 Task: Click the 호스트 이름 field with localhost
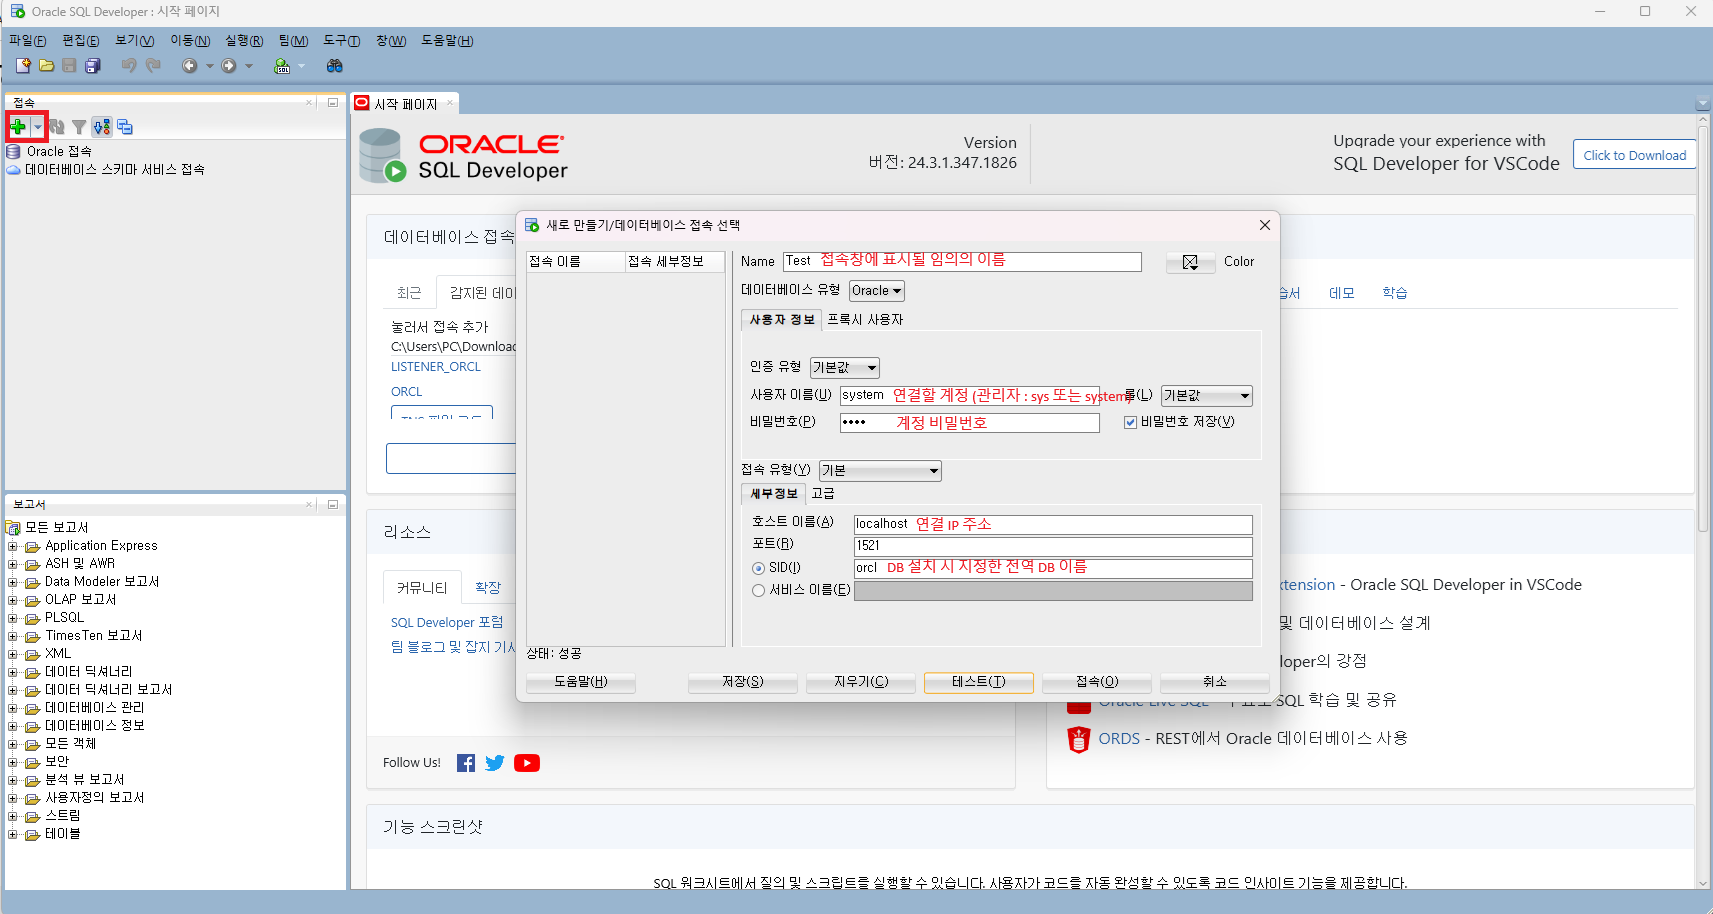1053,525
